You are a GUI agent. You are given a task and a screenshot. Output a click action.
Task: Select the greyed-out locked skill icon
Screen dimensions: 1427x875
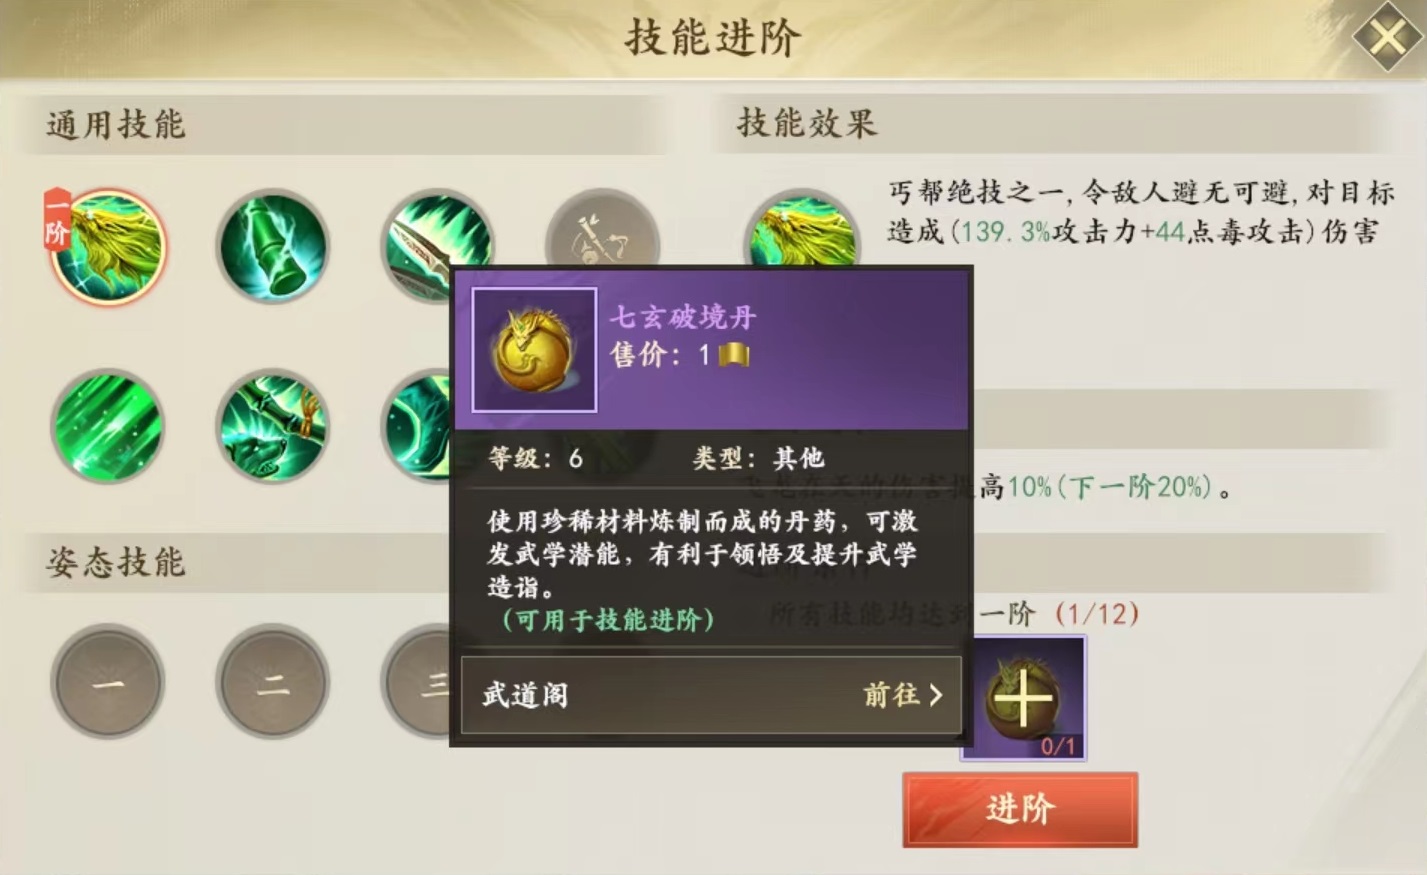602,228
